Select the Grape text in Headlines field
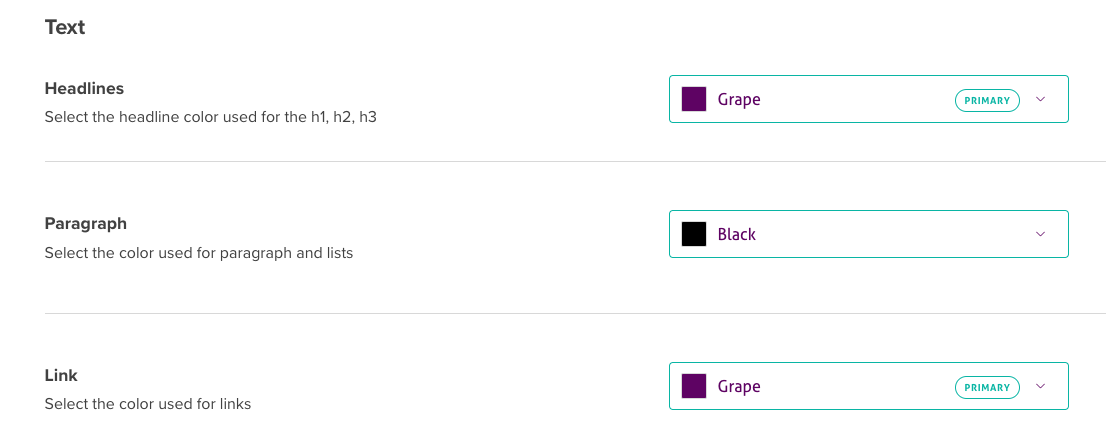 coord(739,100)
